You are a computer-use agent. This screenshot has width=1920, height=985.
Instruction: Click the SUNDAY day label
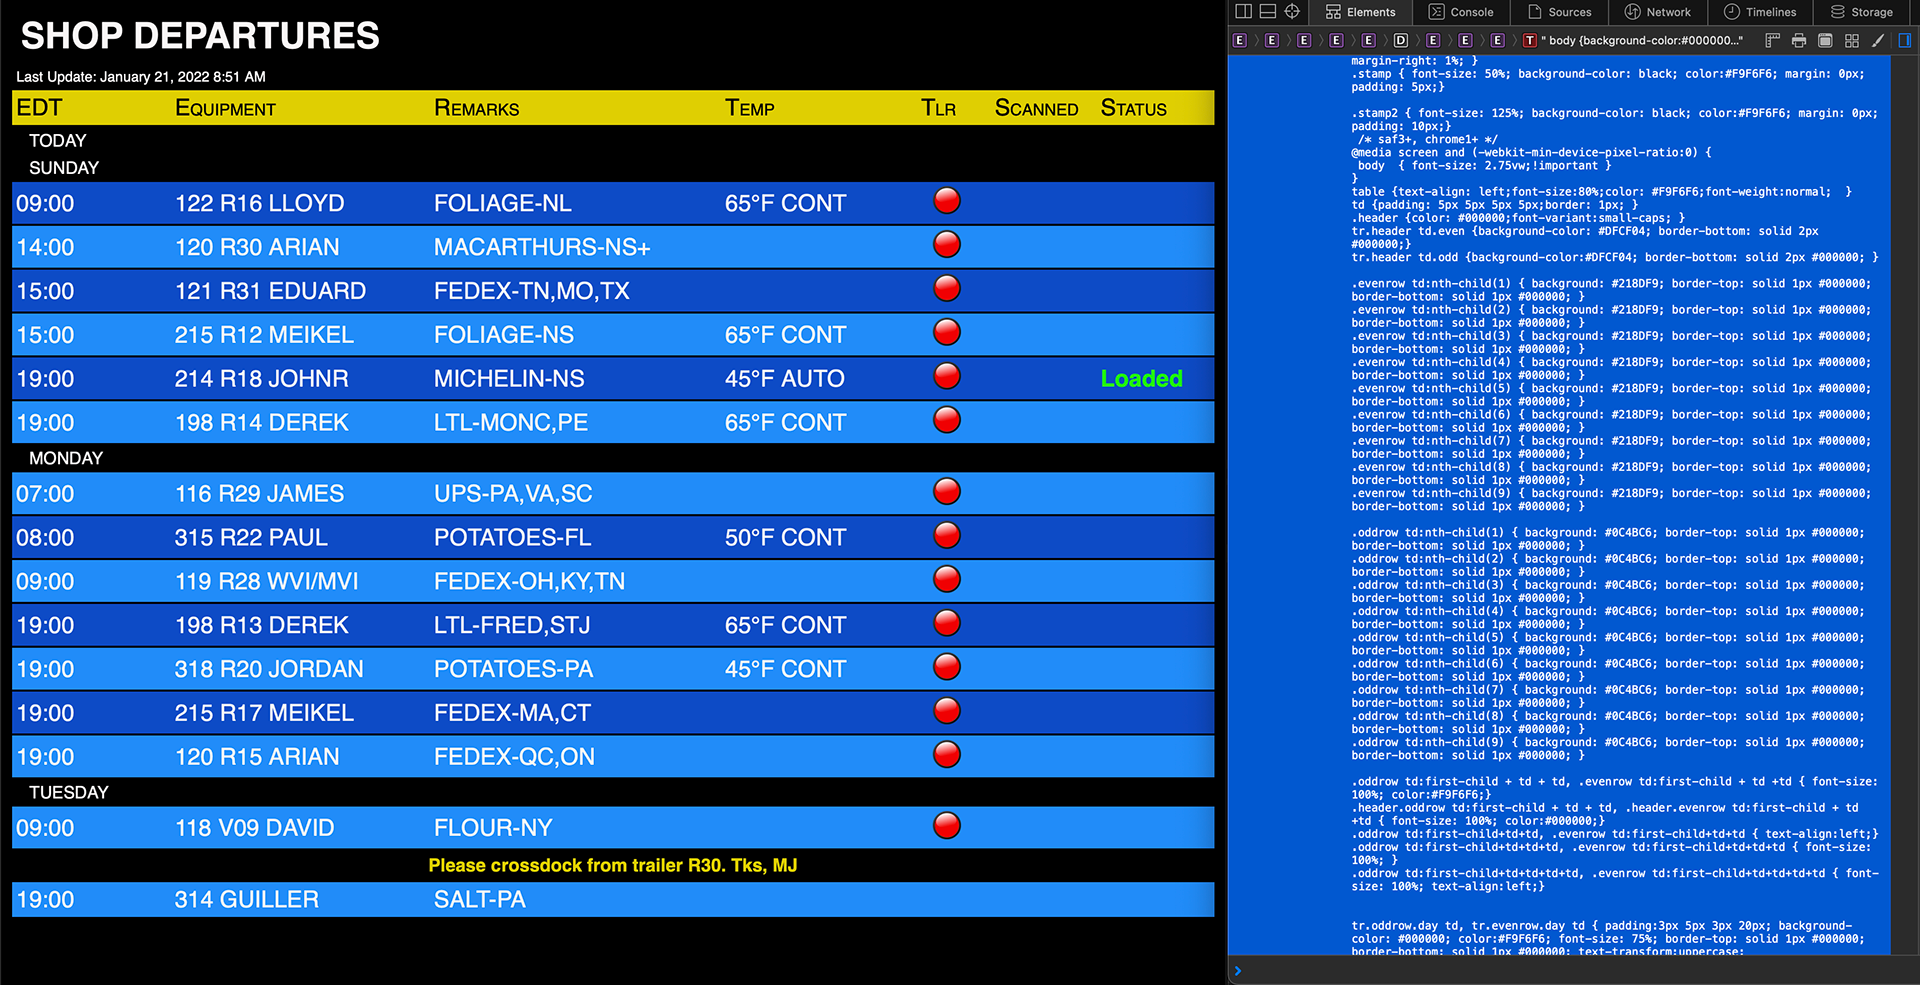pos(64,168)
